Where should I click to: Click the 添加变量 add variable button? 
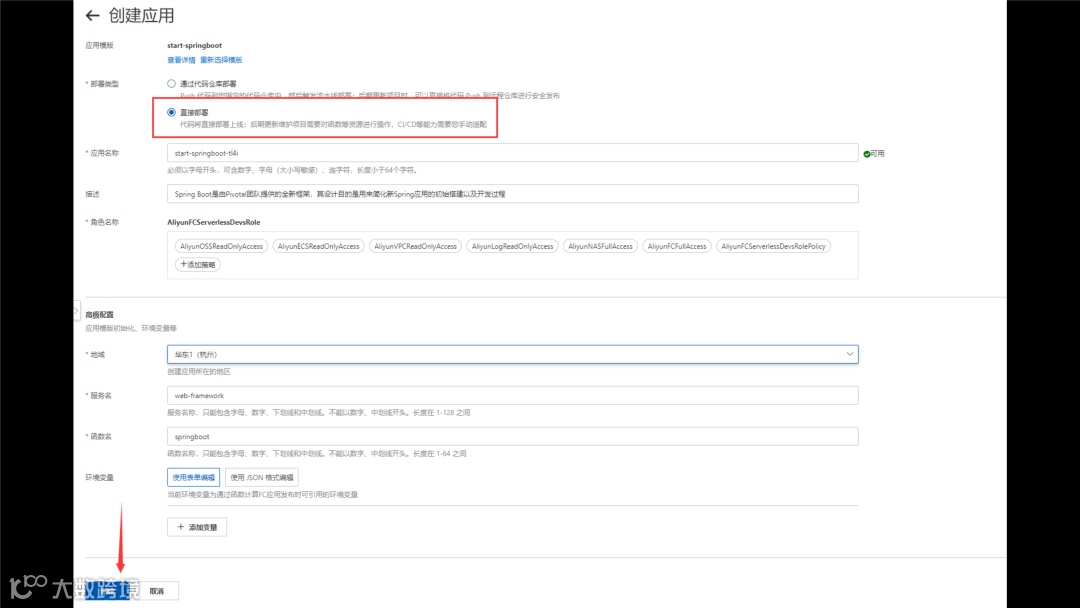click(x=197, y=527)
